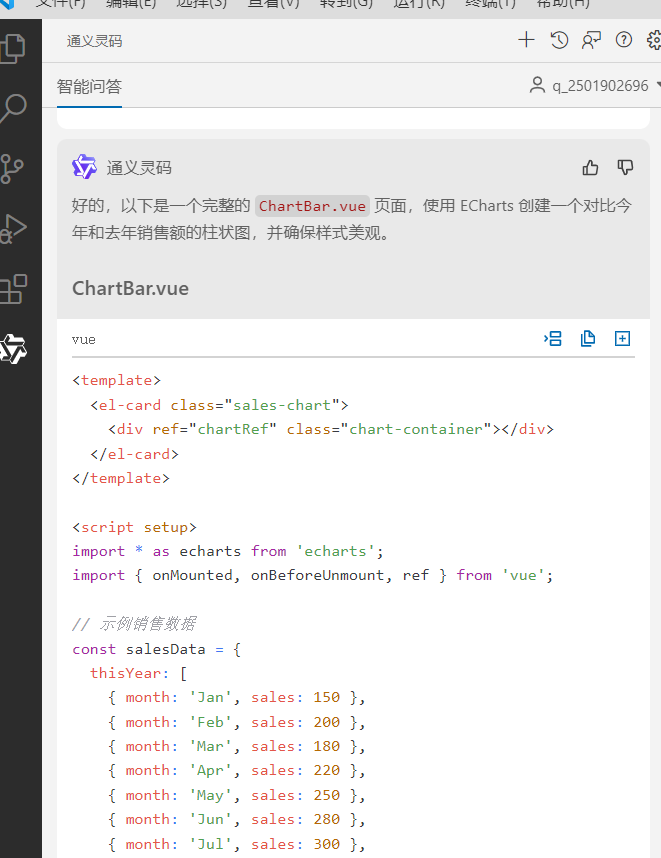The height and width of the screenshot is (858, 661).
Task: Click the onMounted import line
Action: (x=312, y=575)
